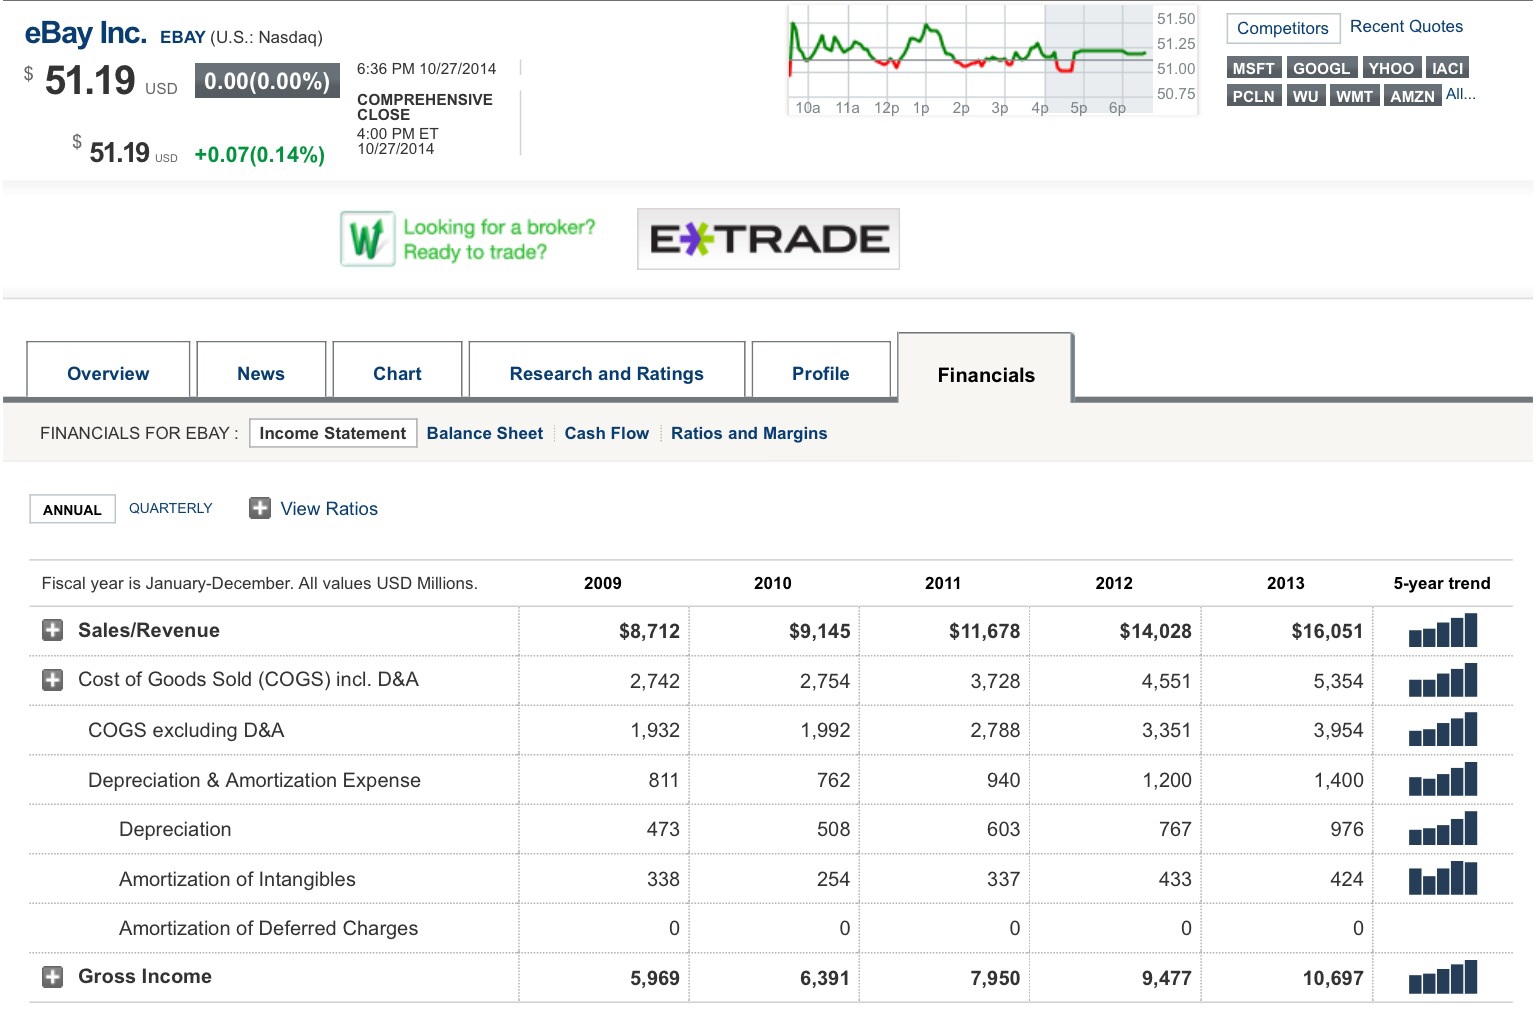Select the Profile tab

(x=821, y=372)
